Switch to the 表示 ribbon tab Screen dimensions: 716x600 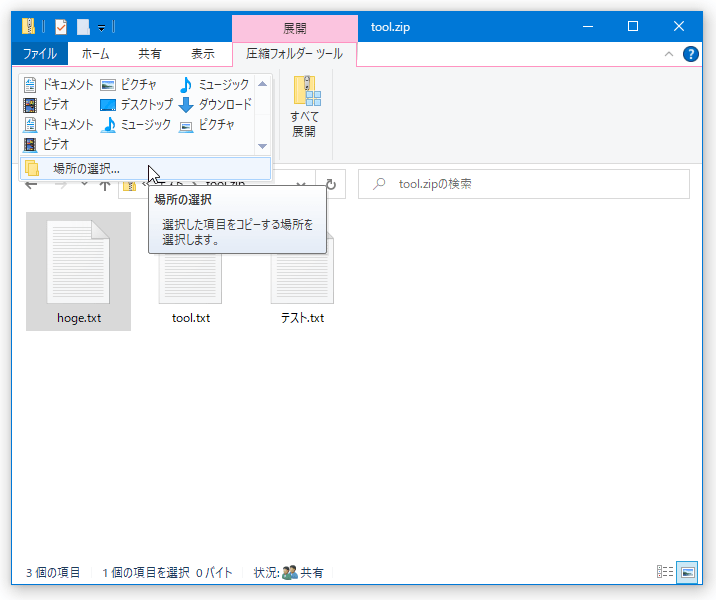click(203, 54)
